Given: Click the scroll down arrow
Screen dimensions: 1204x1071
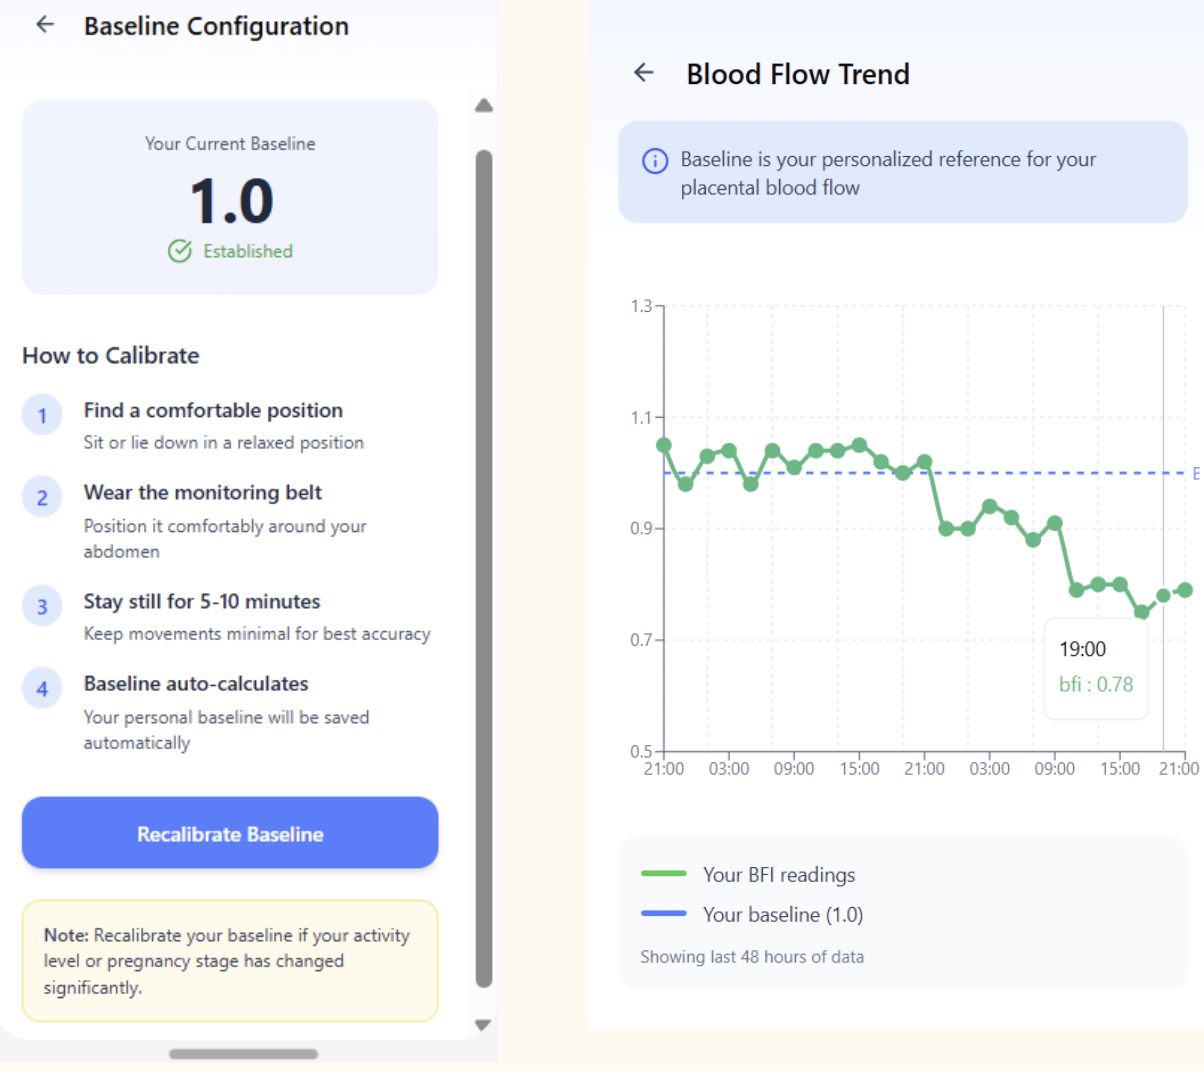Looking at the screenshot, I should tap(484, 1025).
